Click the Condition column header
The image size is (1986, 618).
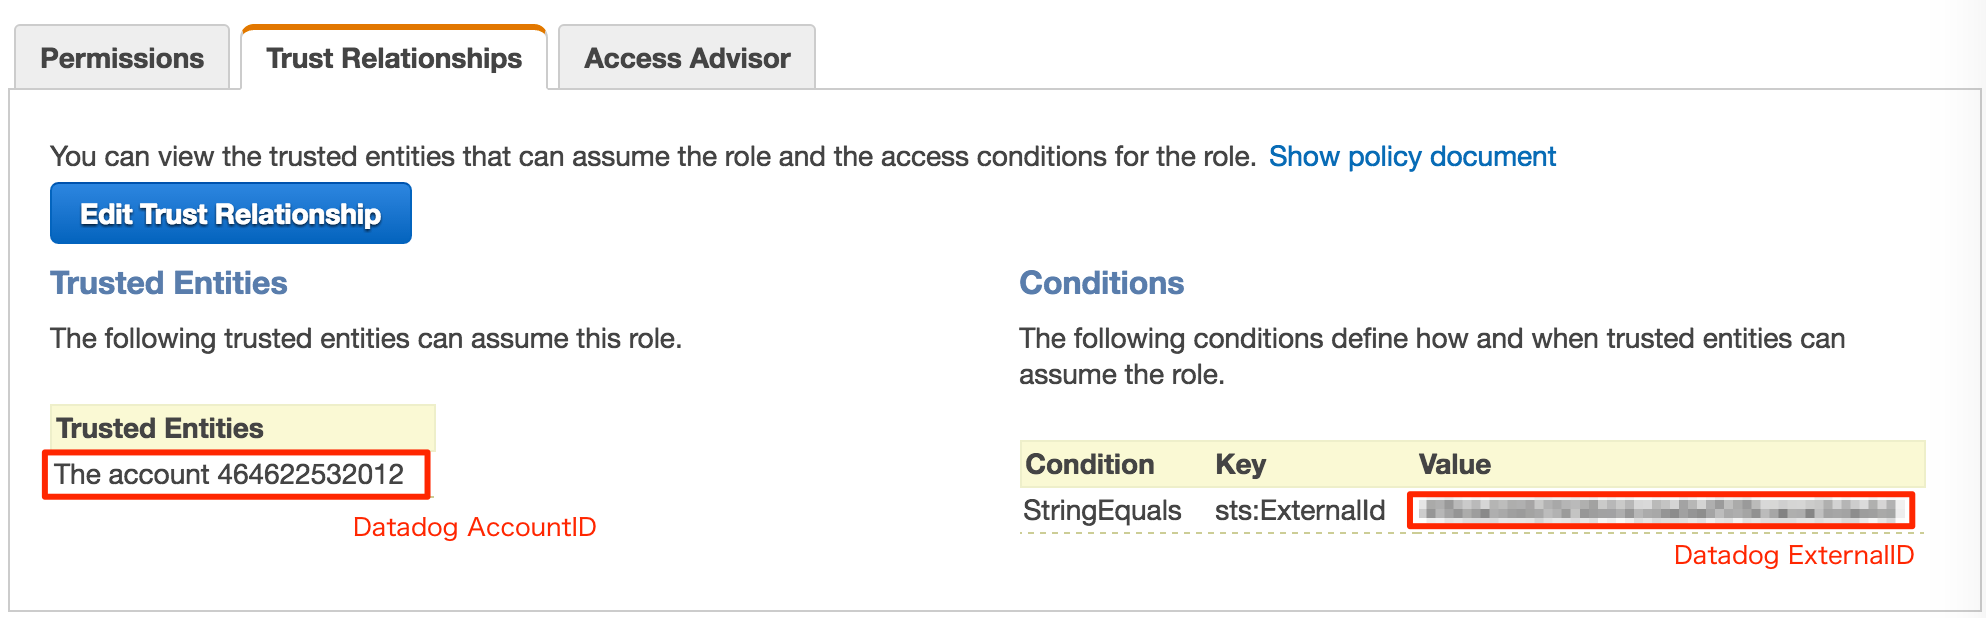tap(1090, 464)
